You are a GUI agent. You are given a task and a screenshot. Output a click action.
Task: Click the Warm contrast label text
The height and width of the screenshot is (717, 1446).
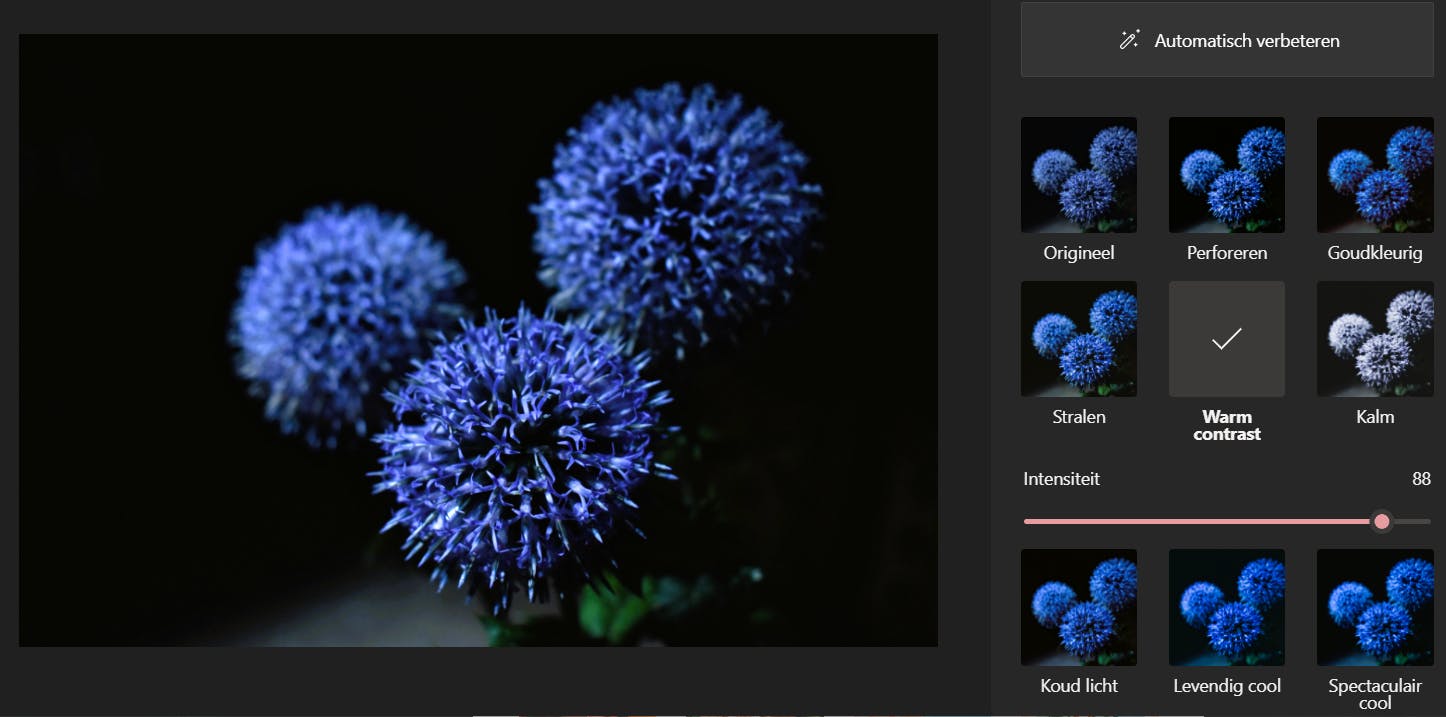pyautogui.click(x=1227, y=425)
